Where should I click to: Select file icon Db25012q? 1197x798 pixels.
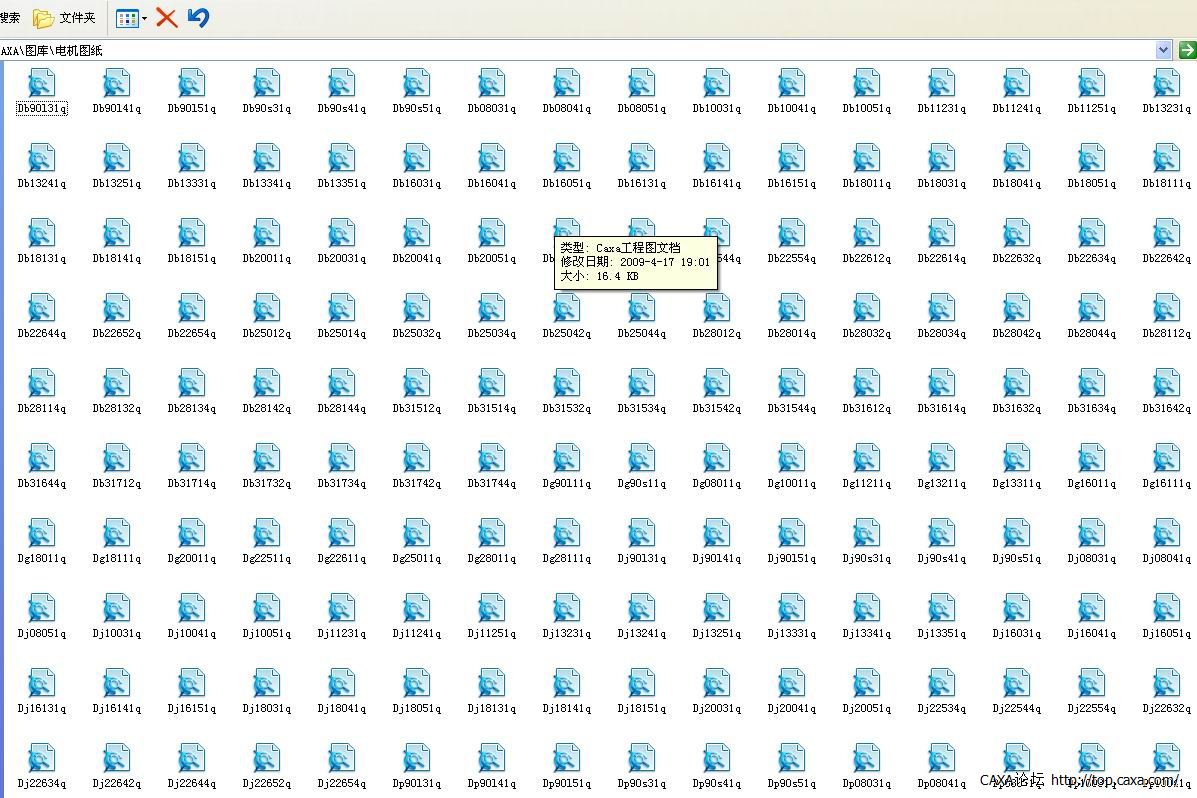coord(266,307)
